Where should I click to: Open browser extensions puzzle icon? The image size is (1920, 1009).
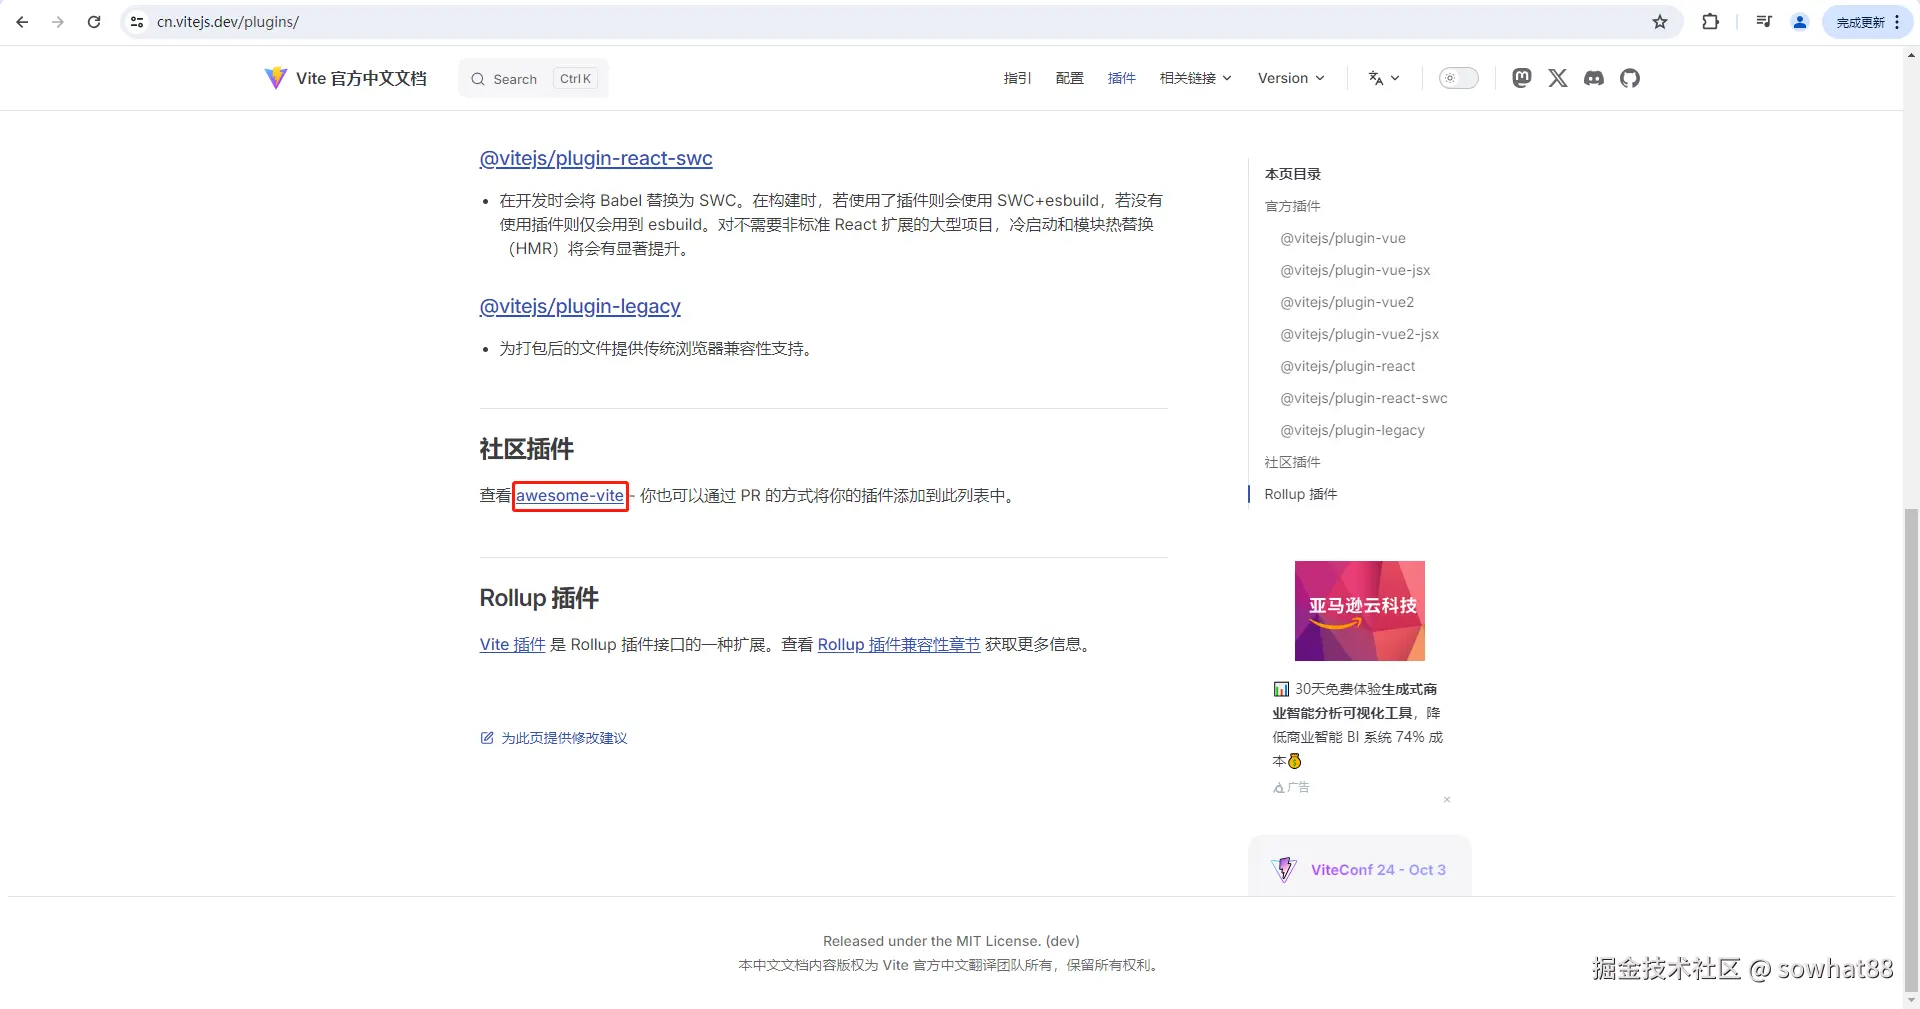1711,22
